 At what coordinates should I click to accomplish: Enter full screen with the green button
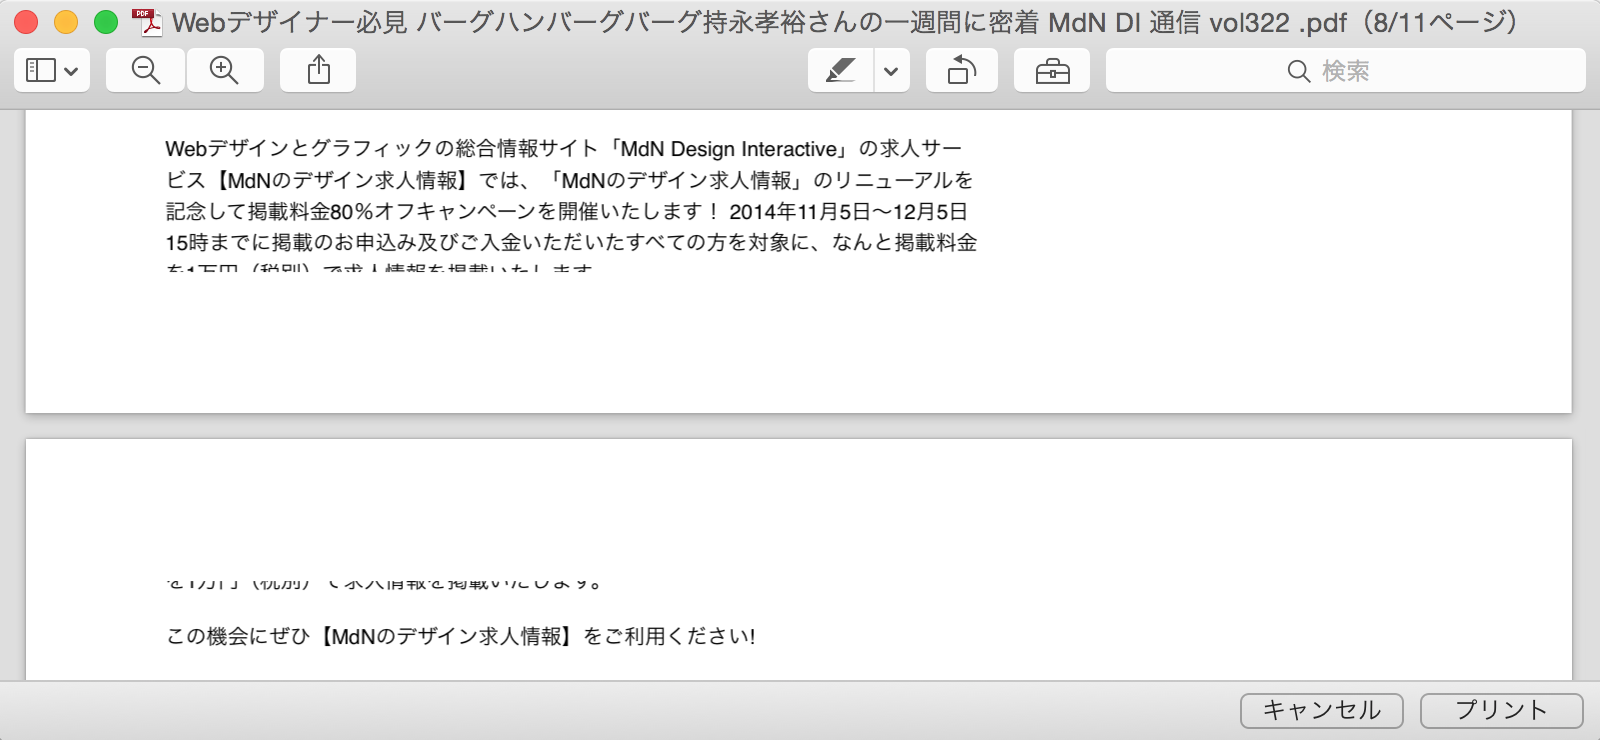(x=106, y=22)
